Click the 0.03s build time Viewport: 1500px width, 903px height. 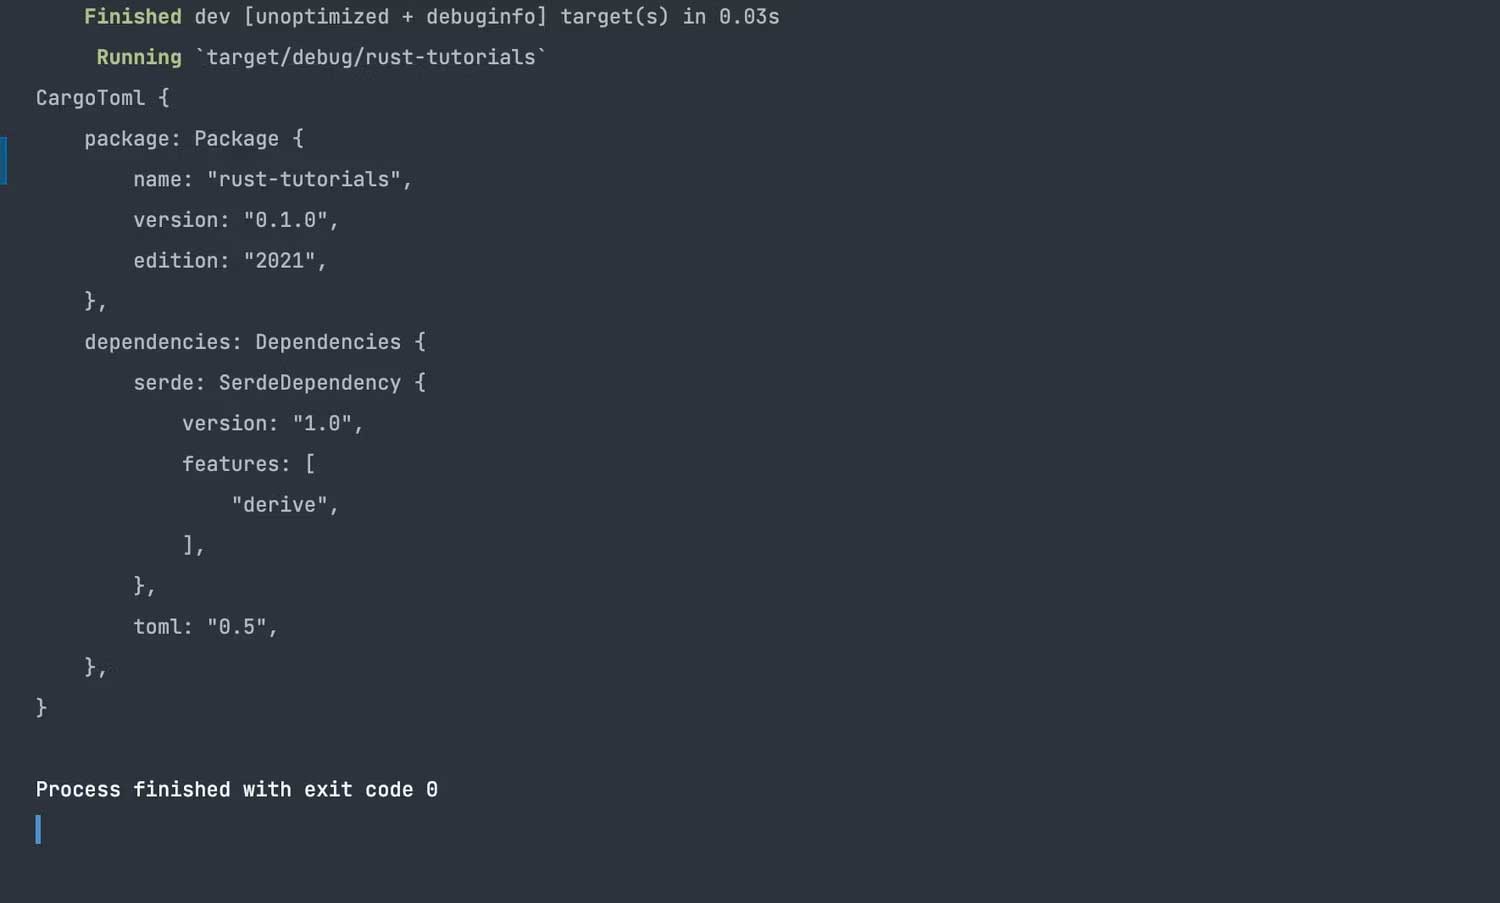748,17
